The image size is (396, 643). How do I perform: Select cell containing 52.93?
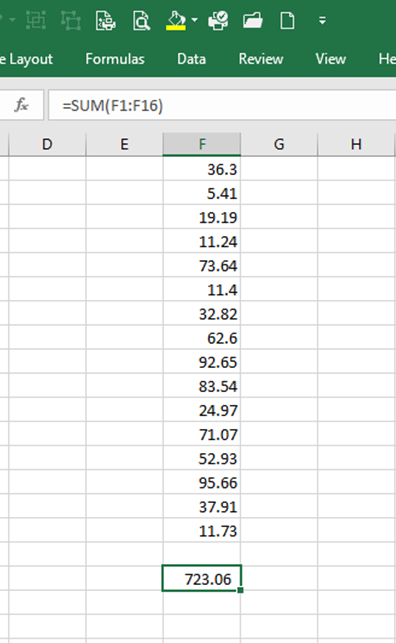[202, 458]
